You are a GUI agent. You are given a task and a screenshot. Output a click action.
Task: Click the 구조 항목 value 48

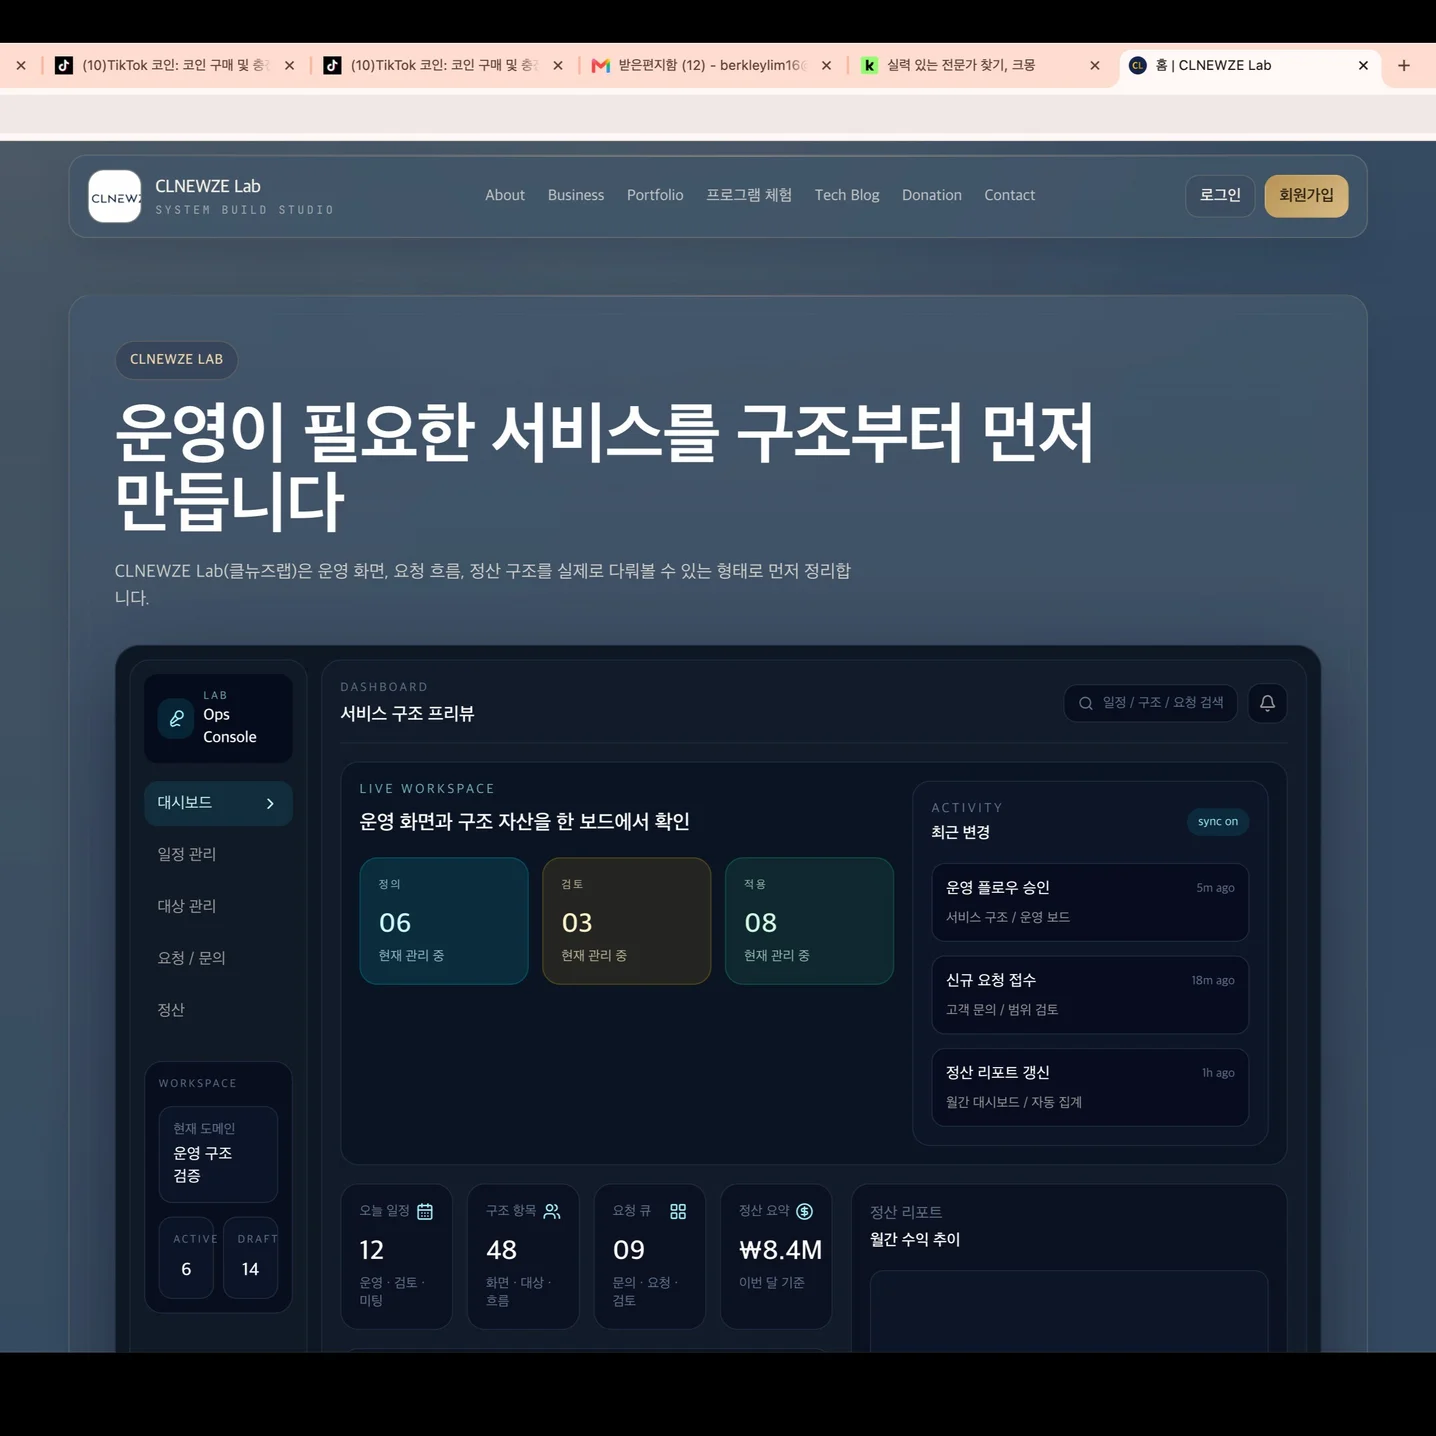click(x=501, y=1250)
